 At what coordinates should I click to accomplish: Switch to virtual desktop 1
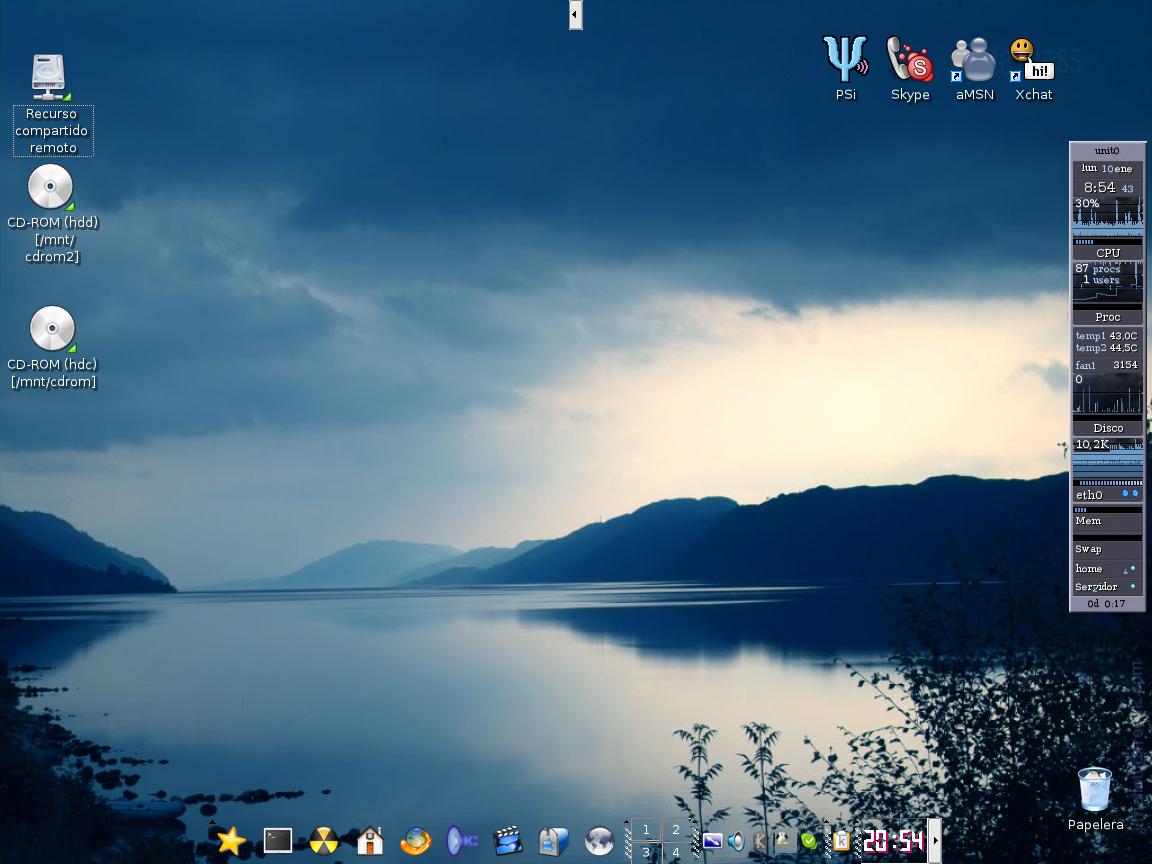pos(646,829)
